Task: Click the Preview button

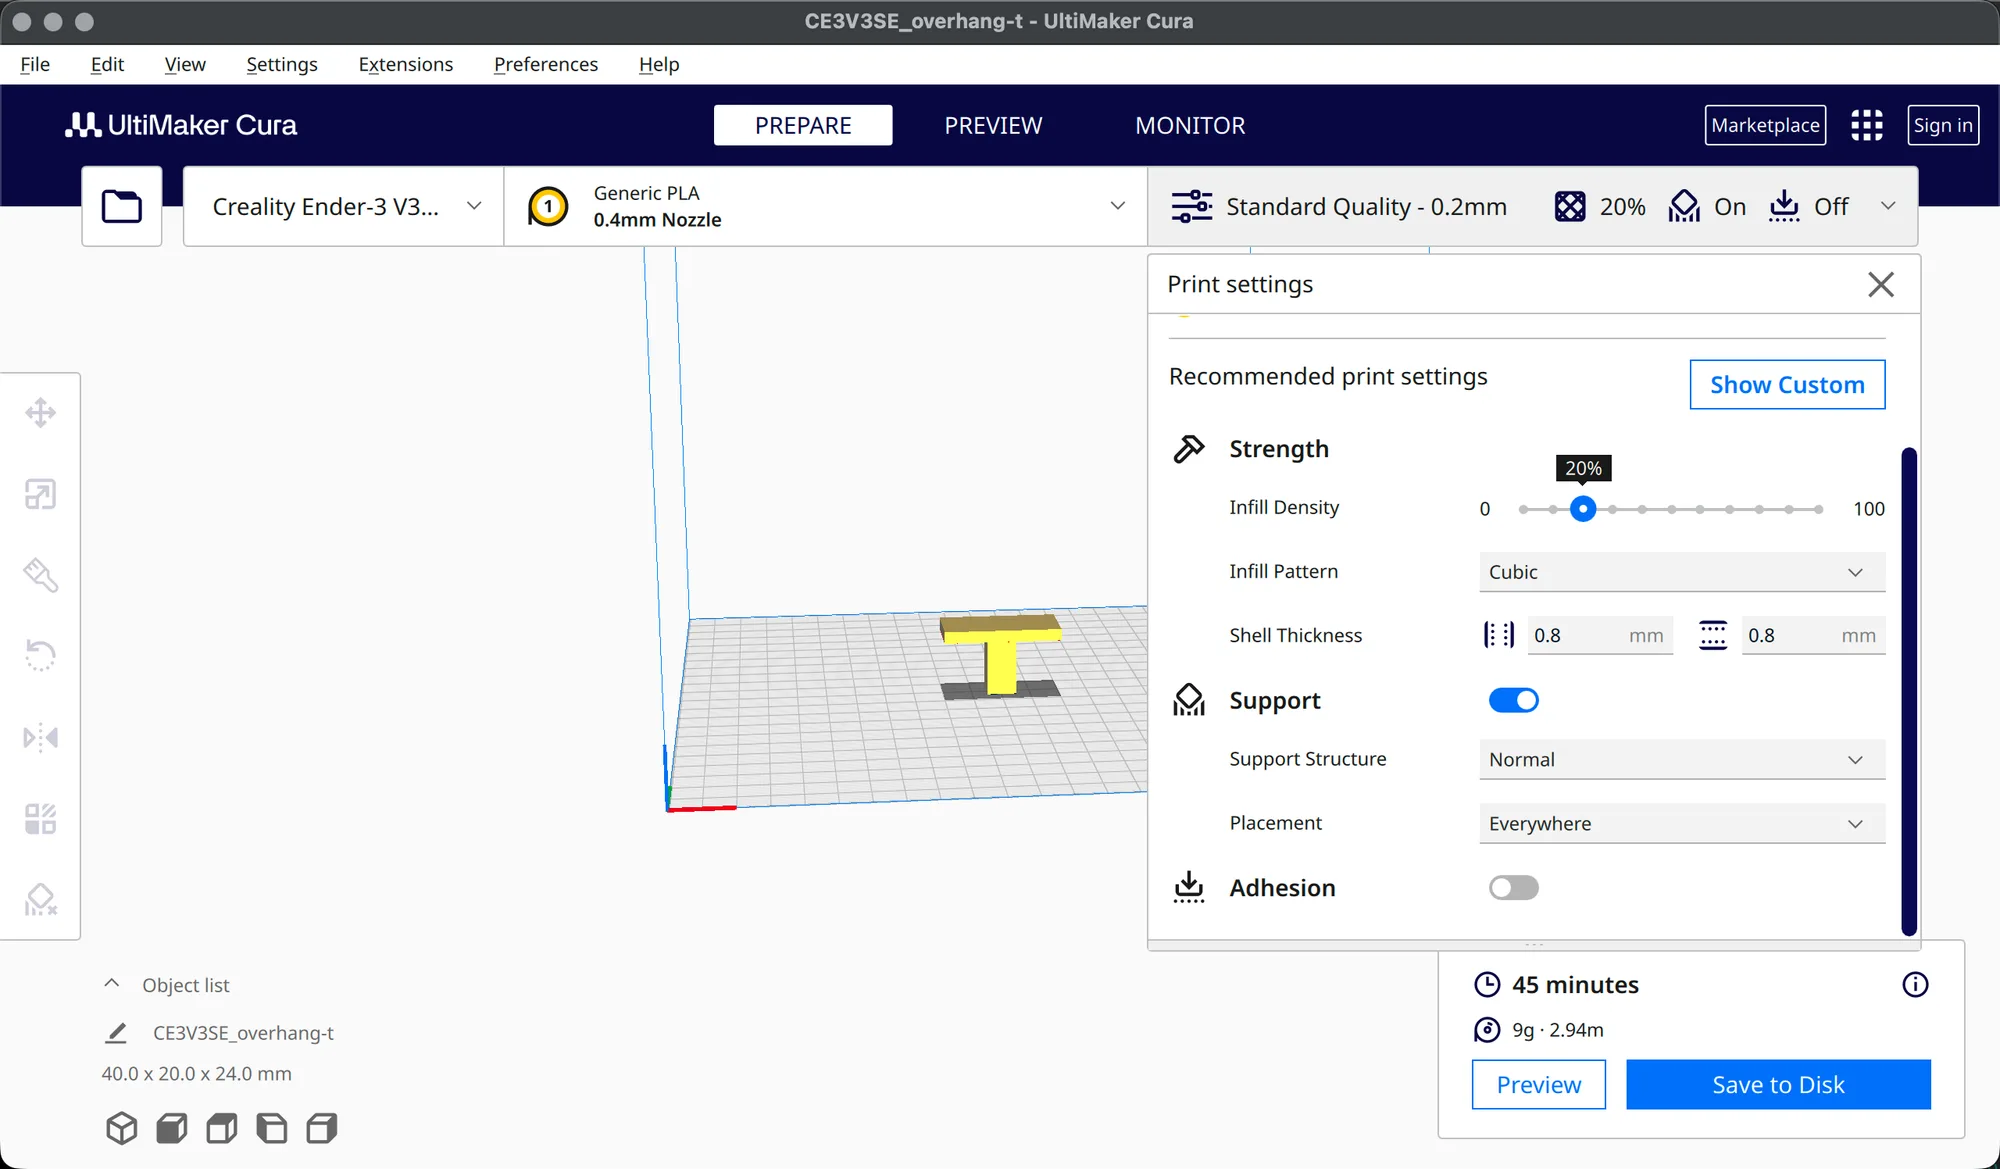Action: point(1538,1084)
